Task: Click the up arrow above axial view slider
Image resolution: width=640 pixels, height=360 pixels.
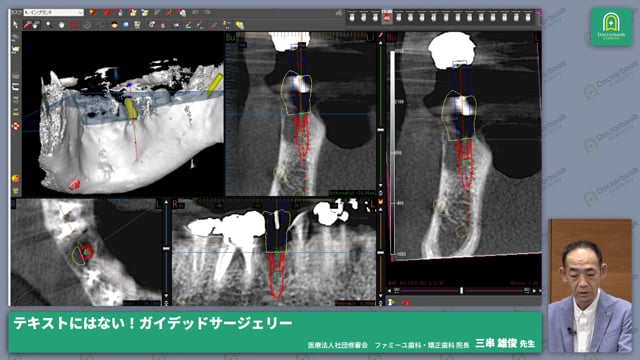Action: 166,202
